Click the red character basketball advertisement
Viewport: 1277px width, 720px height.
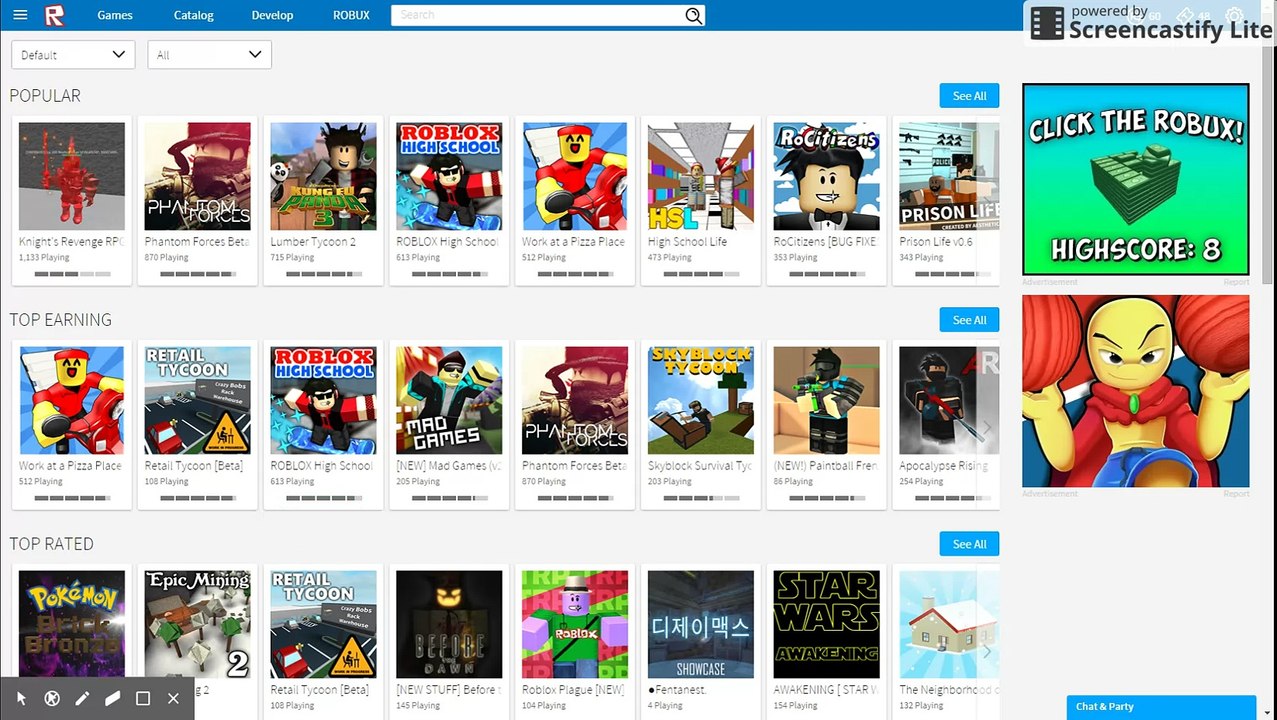1136,391
